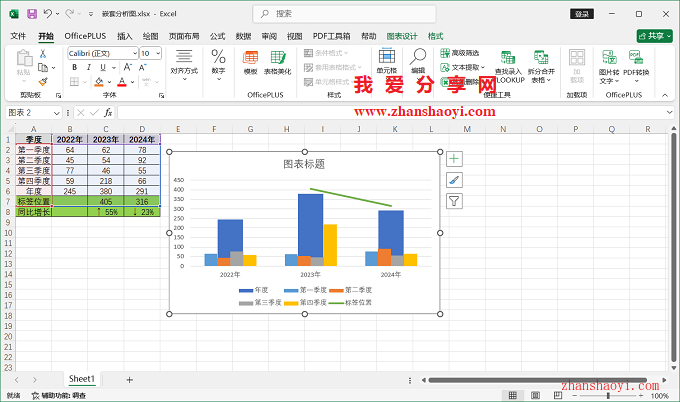Switch to the Formulas tab

pos(217,36)
